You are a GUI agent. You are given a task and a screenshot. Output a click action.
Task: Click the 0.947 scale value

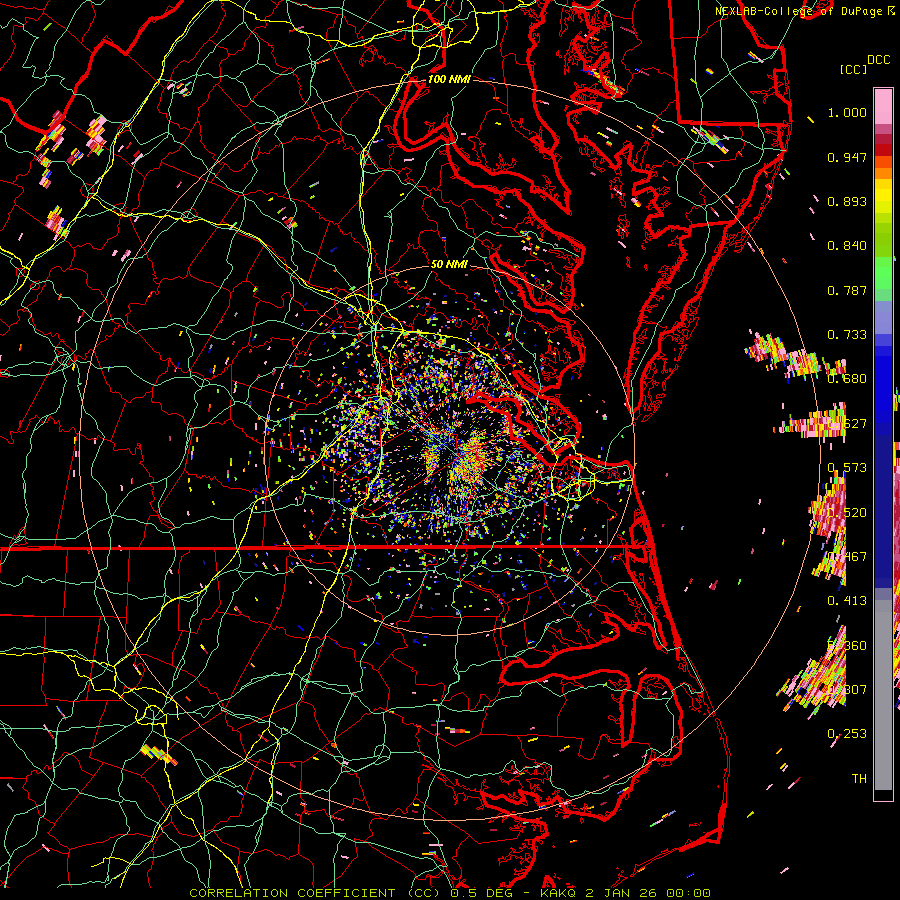(847, 157)
